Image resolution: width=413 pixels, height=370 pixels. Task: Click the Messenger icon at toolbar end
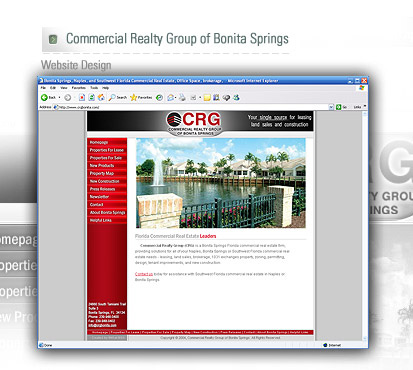pos(236,97)
